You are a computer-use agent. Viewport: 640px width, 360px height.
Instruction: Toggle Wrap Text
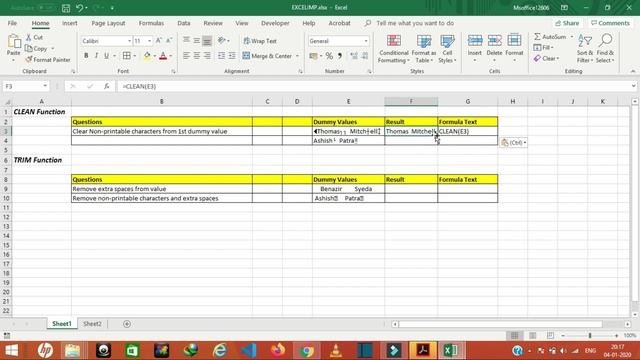click(x=260, y=41)
